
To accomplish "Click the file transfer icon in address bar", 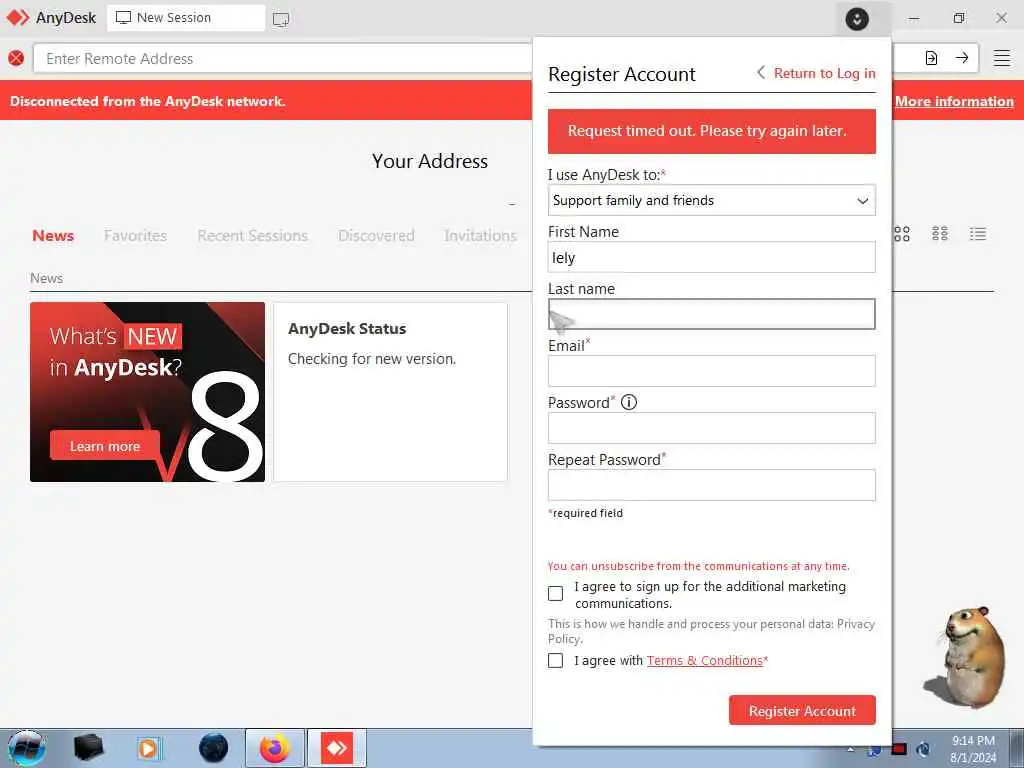I will click(931, 58).
